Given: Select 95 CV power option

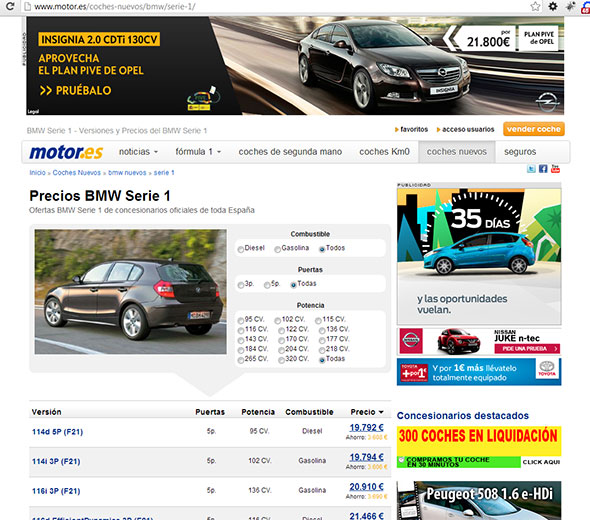Looking at the screenshot, I should [x=241, y=321].
